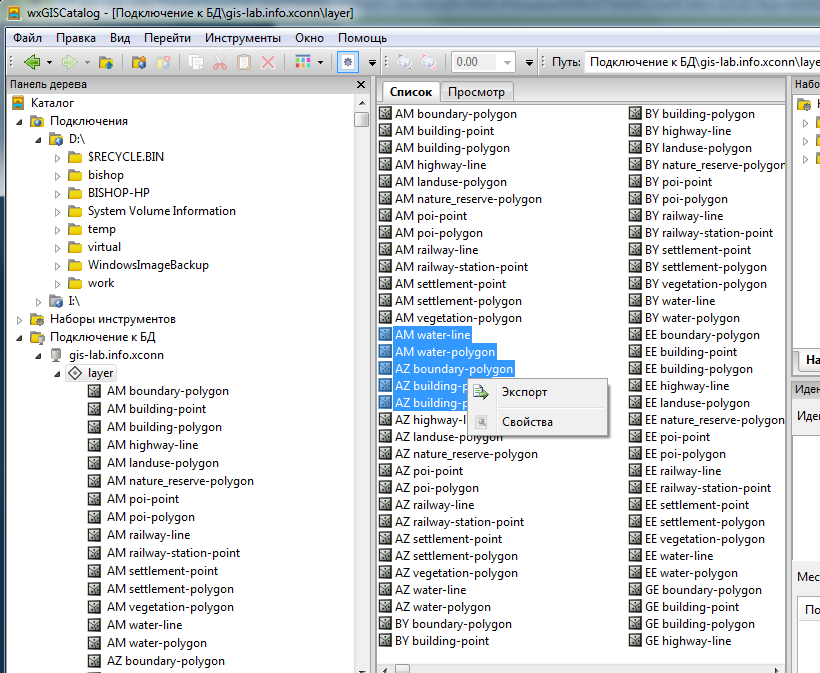Open the 0.00 scale combo box
Screen dimensions: 820x673
pyautogui.click(x=483, y=62)
